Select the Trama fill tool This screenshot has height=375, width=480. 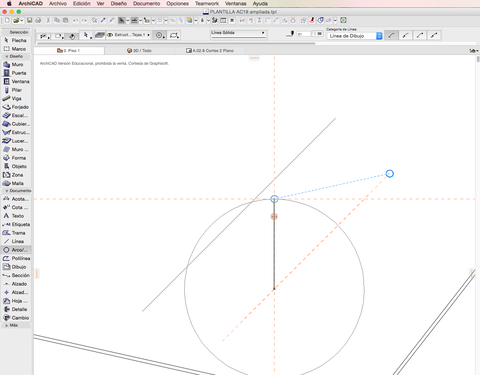(x=16, y=233)
